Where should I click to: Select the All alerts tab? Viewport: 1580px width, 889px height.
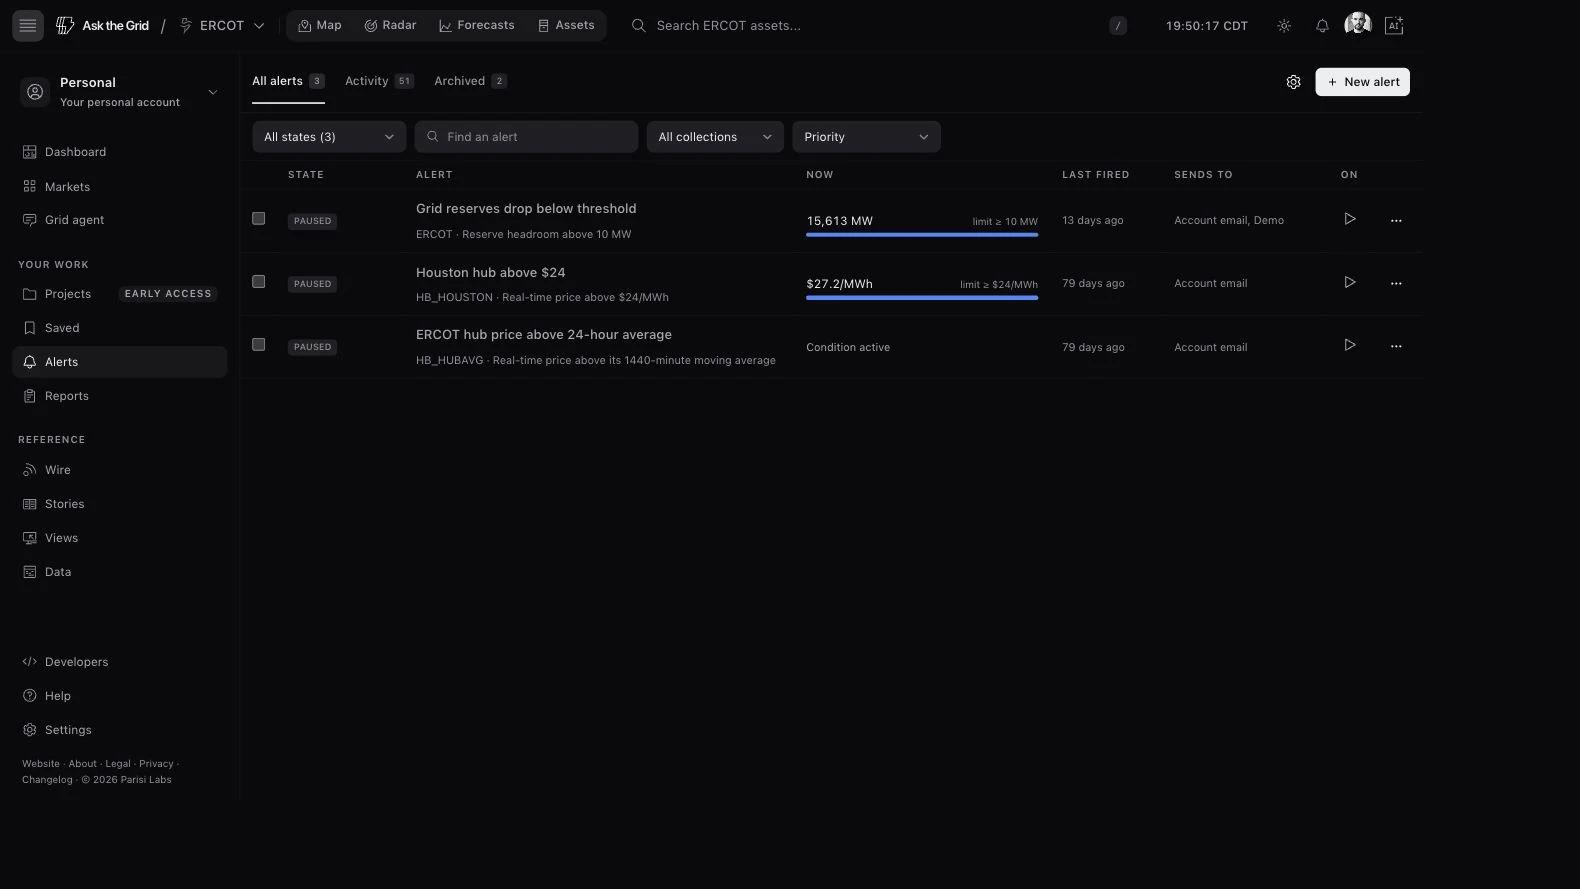(x=288, y=81)
